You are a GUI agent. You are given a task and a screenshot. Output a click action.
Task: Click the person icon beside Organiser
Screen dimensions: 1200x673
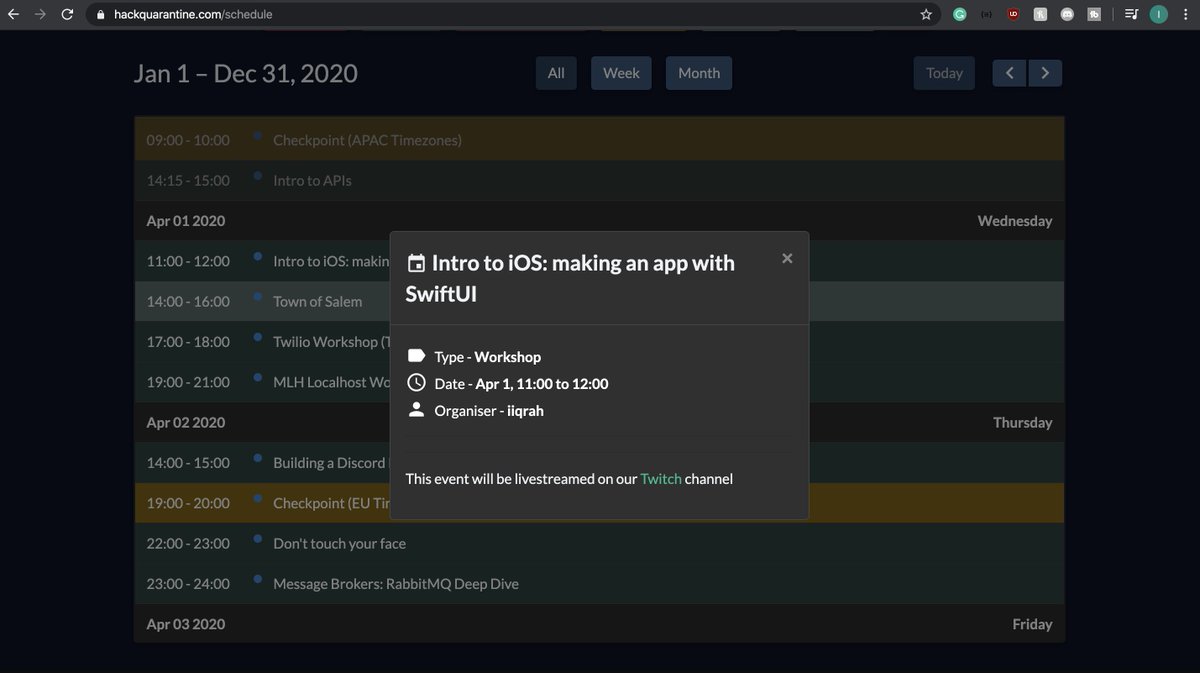coord(416,410)
